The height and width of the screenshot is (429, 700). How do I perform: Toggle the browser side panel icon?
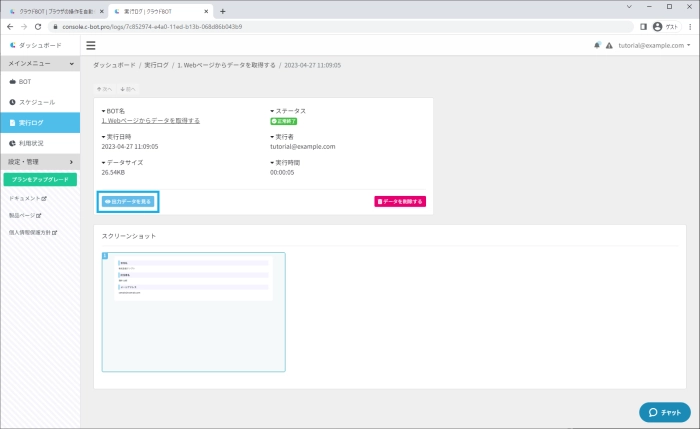click(x=643, y=27)
